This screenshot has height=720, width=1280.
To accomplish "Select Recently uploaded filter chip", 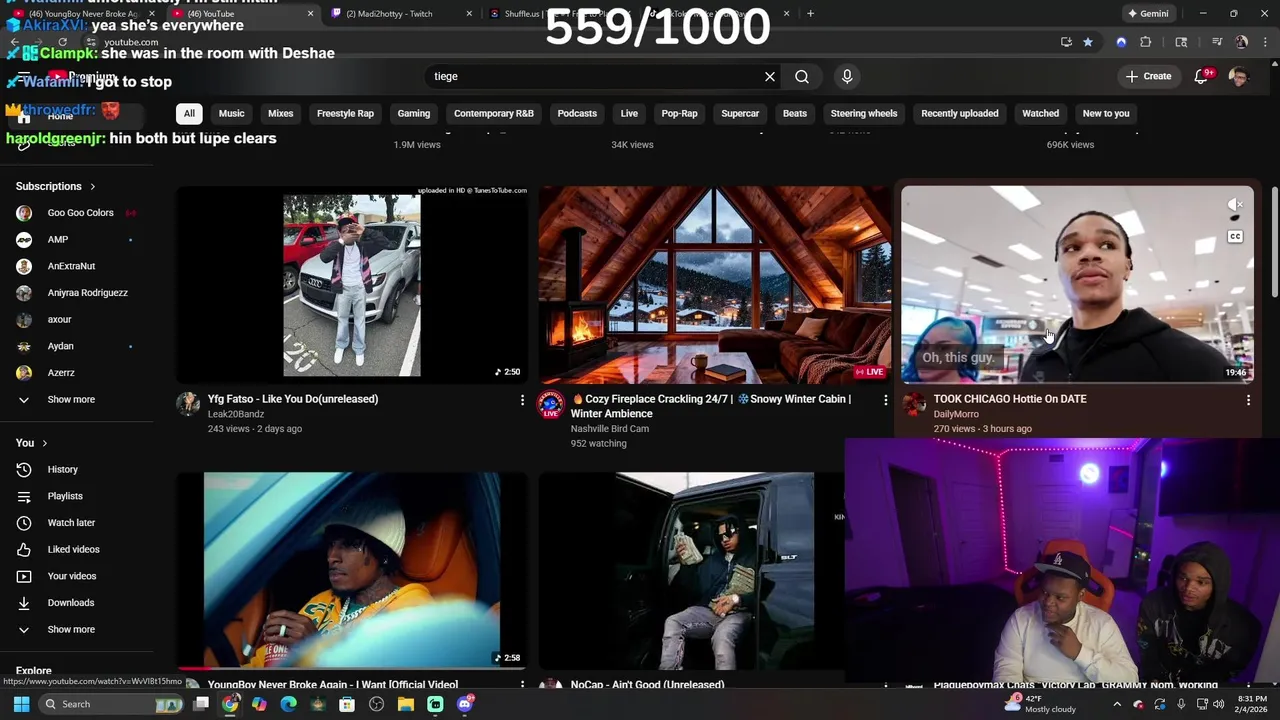I will [959, 113].
